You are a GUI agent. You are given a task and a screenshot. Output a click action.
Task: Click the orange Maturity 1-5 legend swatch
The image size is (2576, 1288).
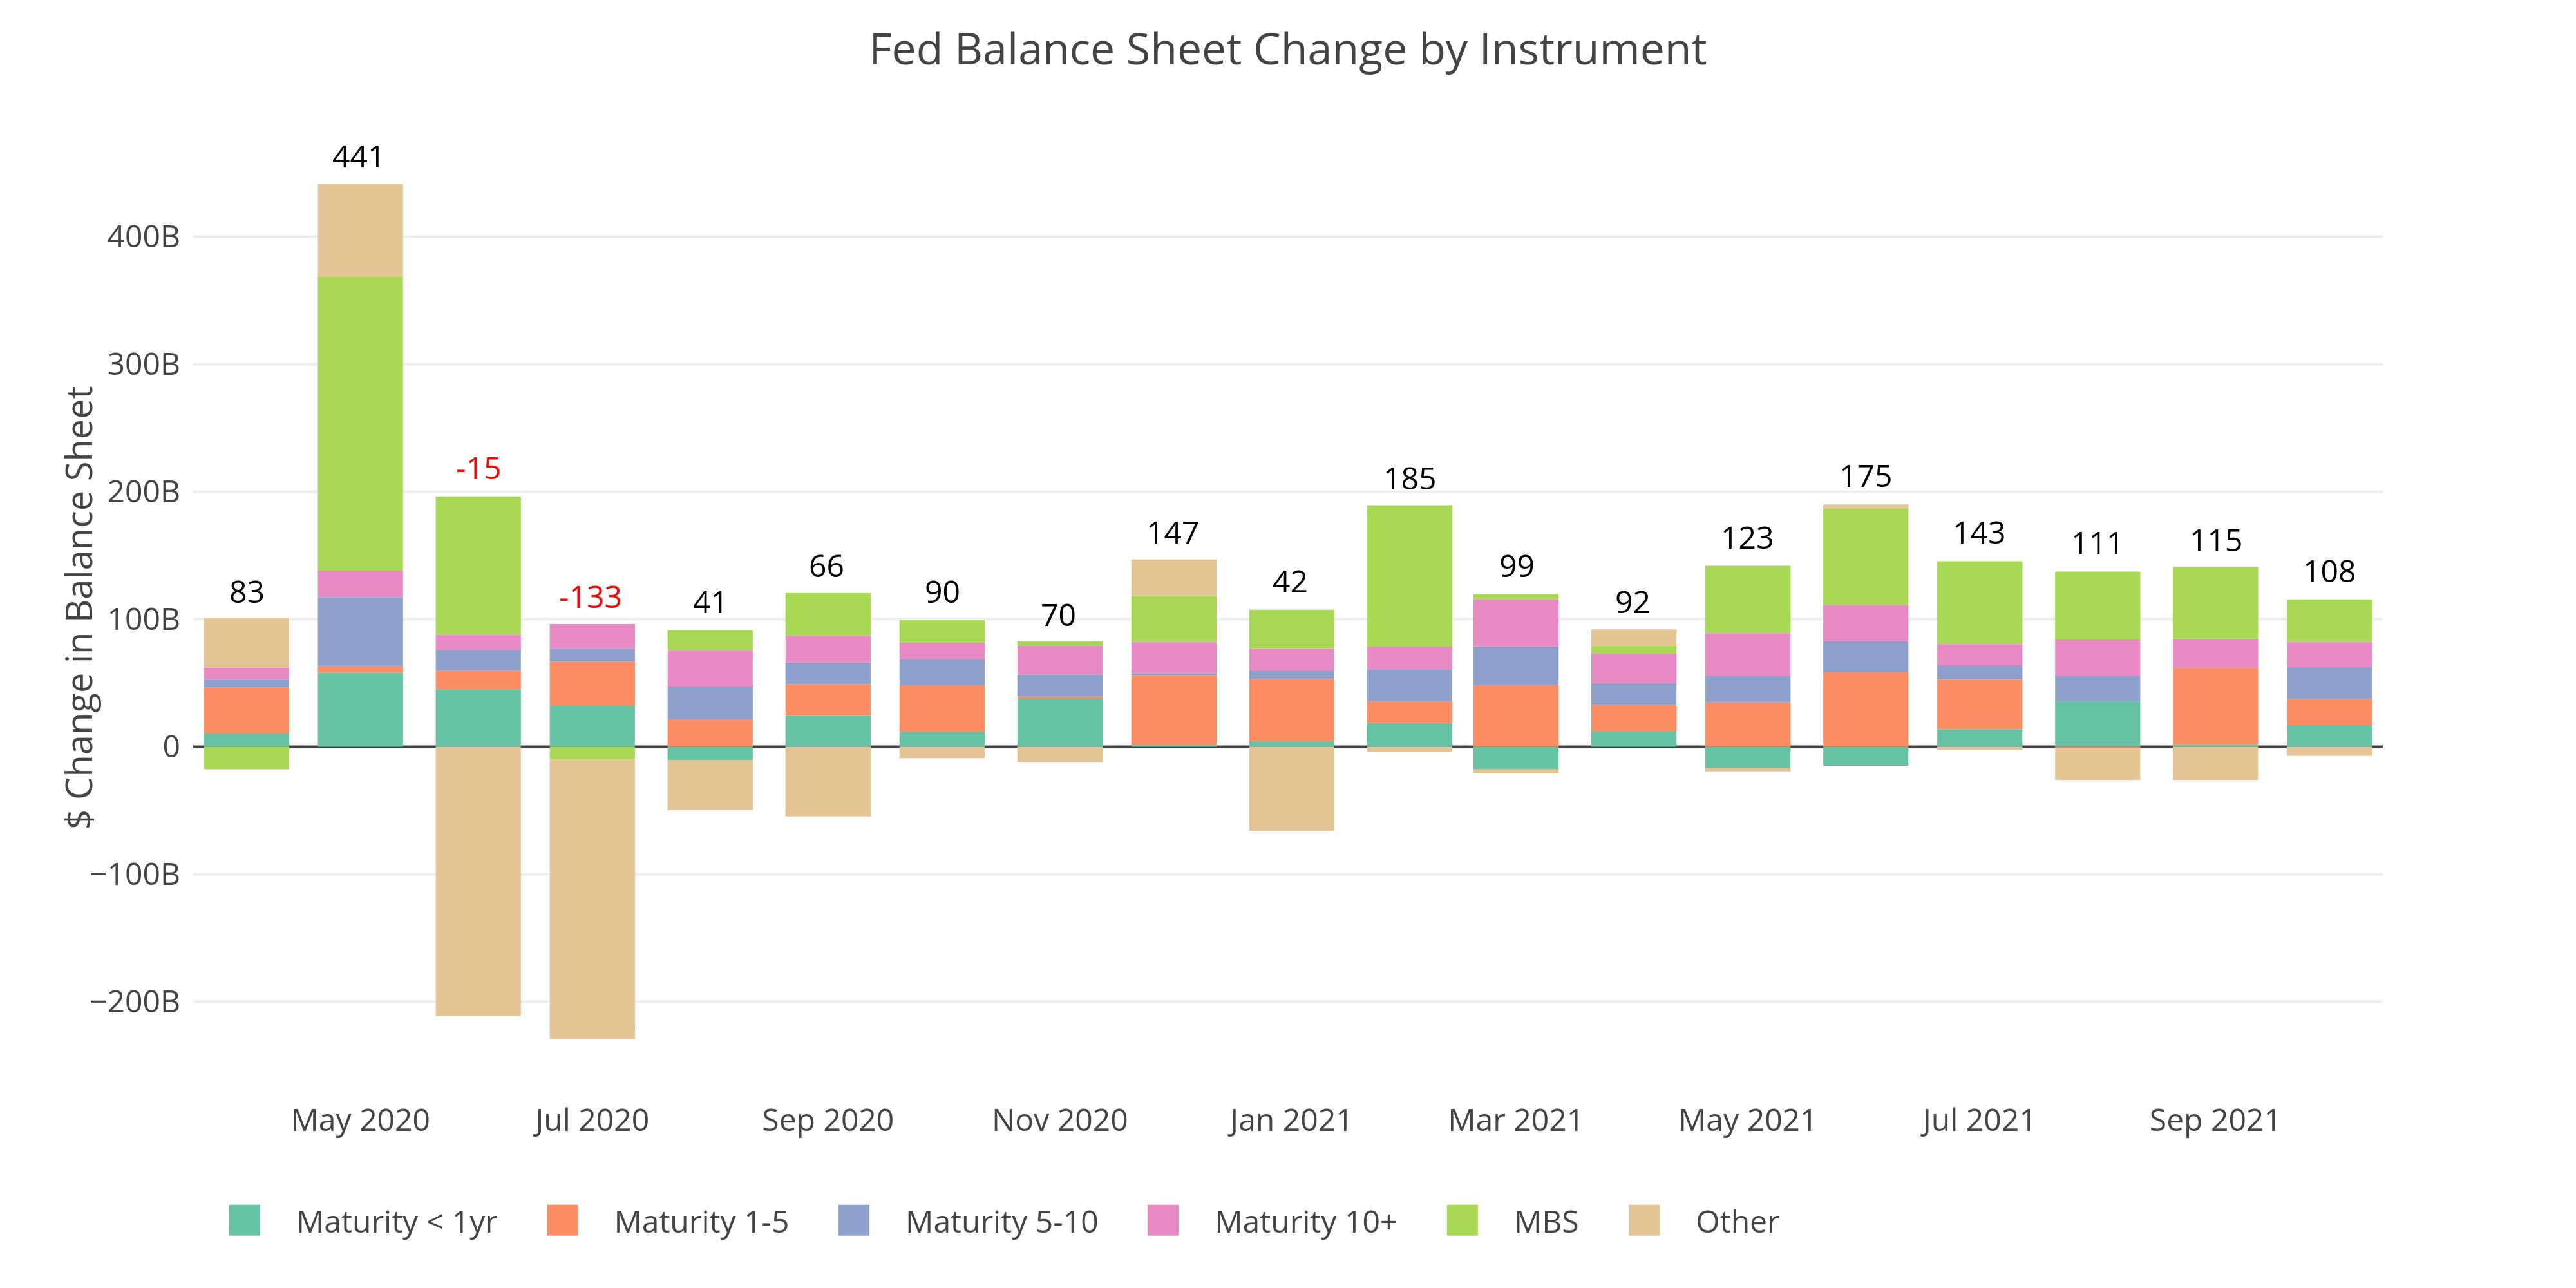562,1221
